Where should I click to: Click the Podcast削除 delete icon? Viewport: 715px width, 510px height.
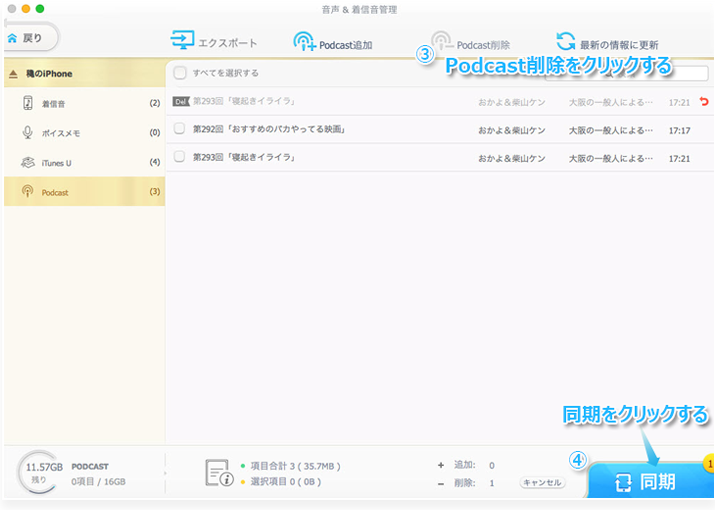(442, 41)
